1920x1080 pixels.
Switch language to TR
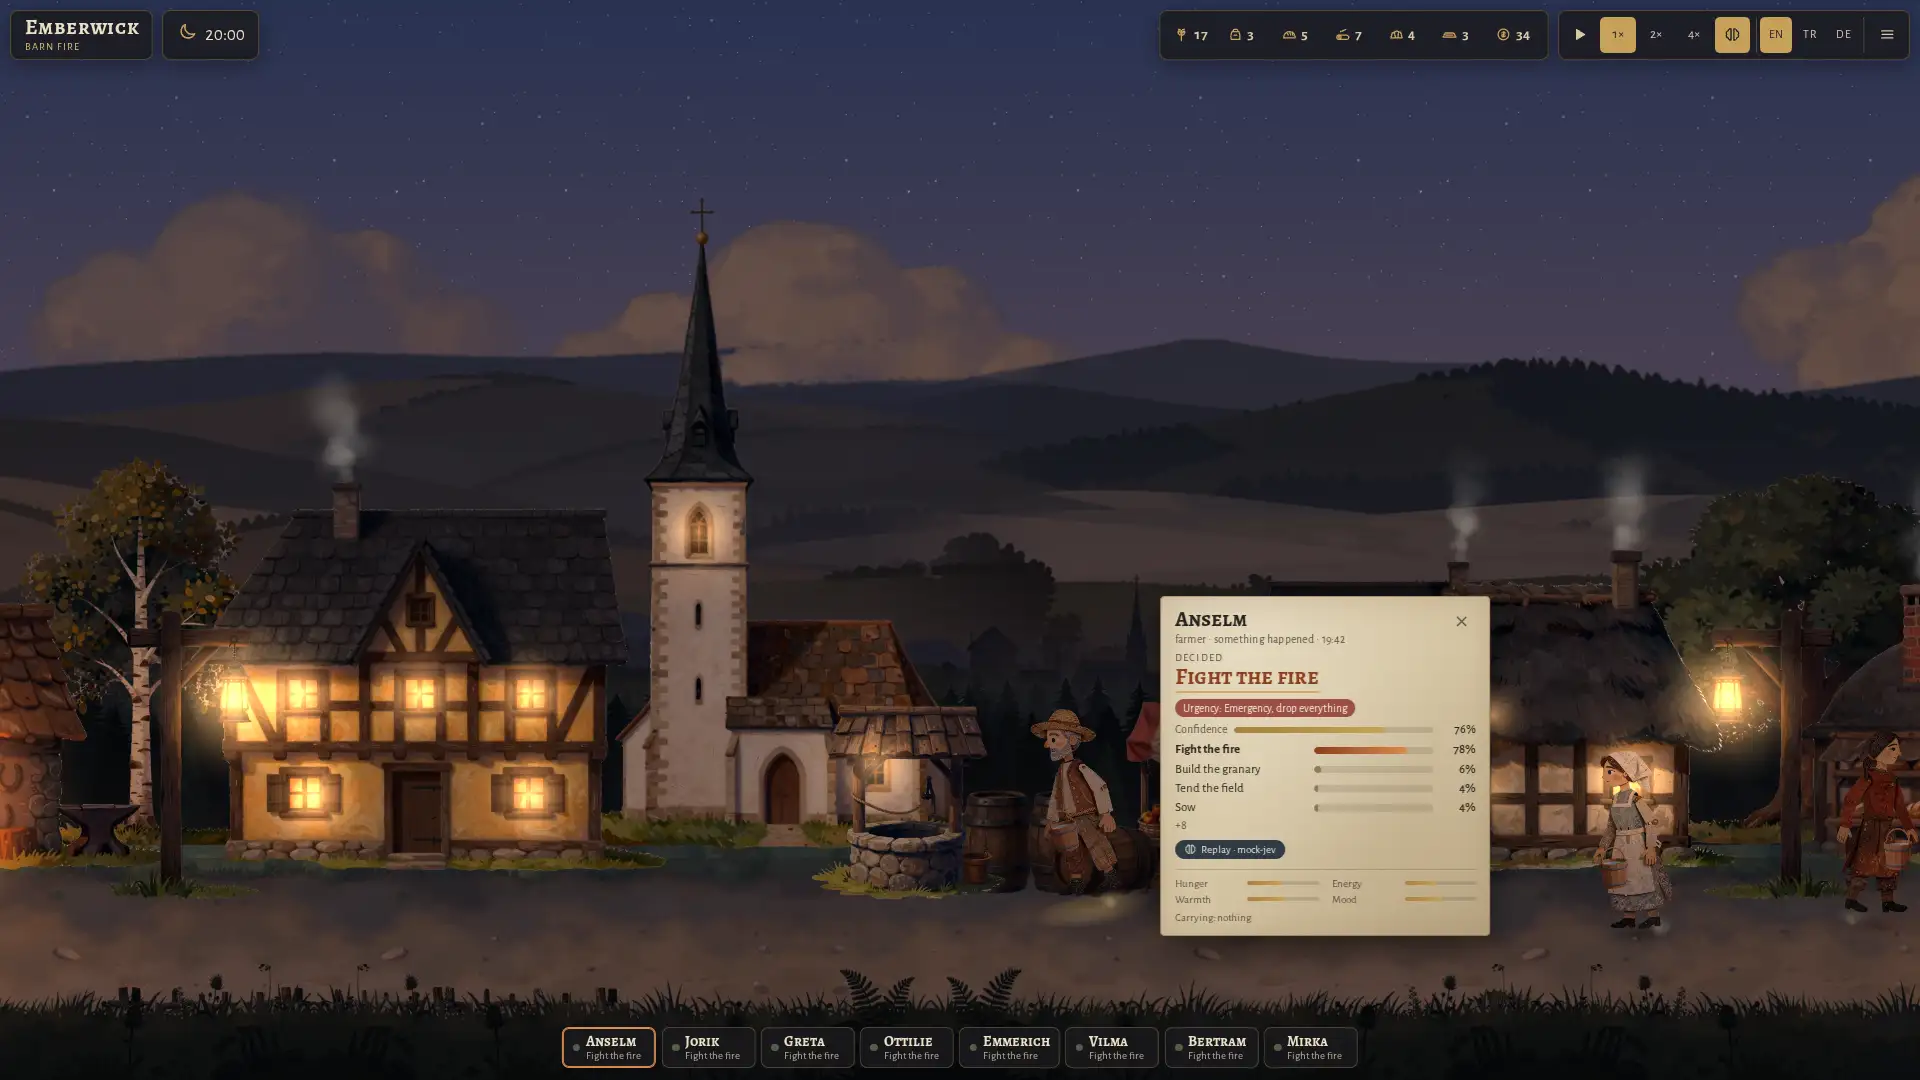click(1810, 35)
